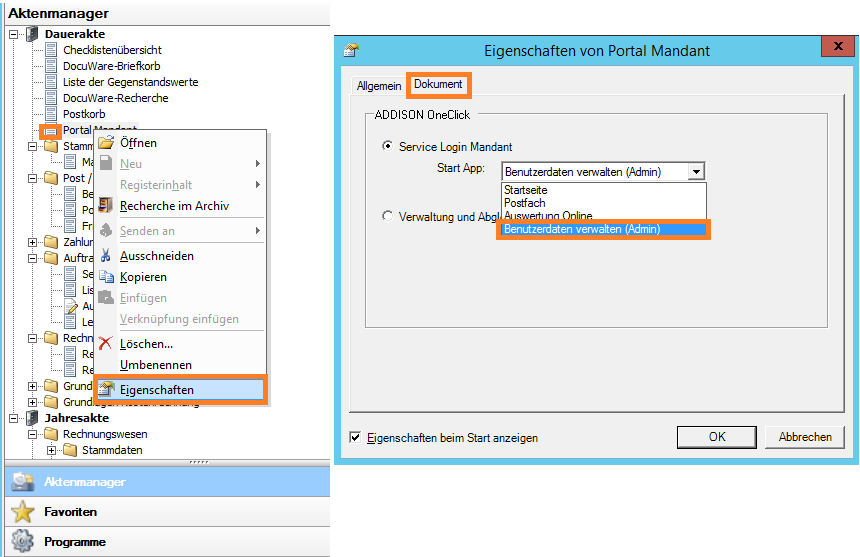Choose Recherche im Archiv menu entry

(x=180, y=206)
